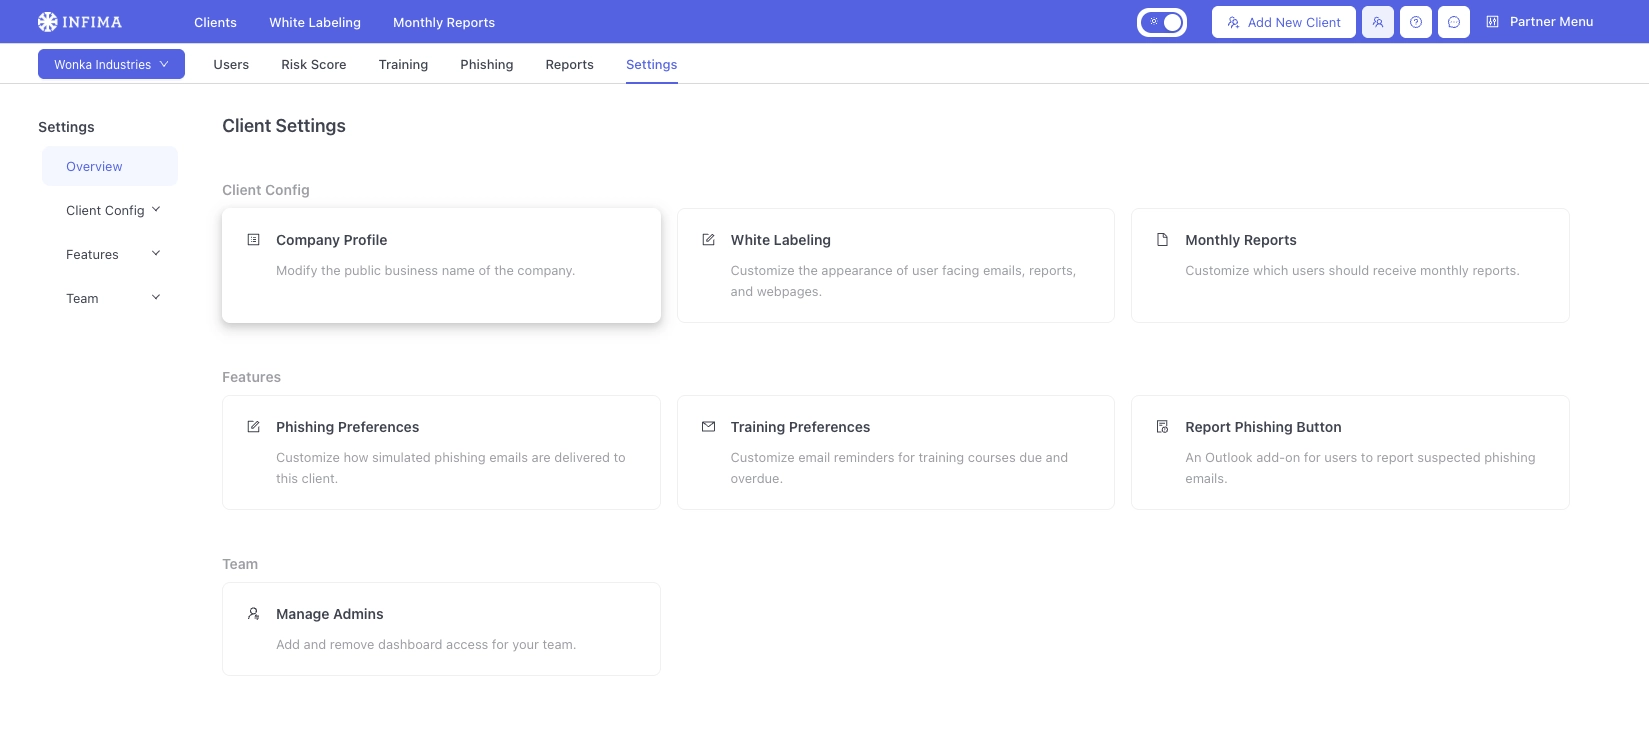Open the Wonka Industries client dropdown

[x=111, y=64]
